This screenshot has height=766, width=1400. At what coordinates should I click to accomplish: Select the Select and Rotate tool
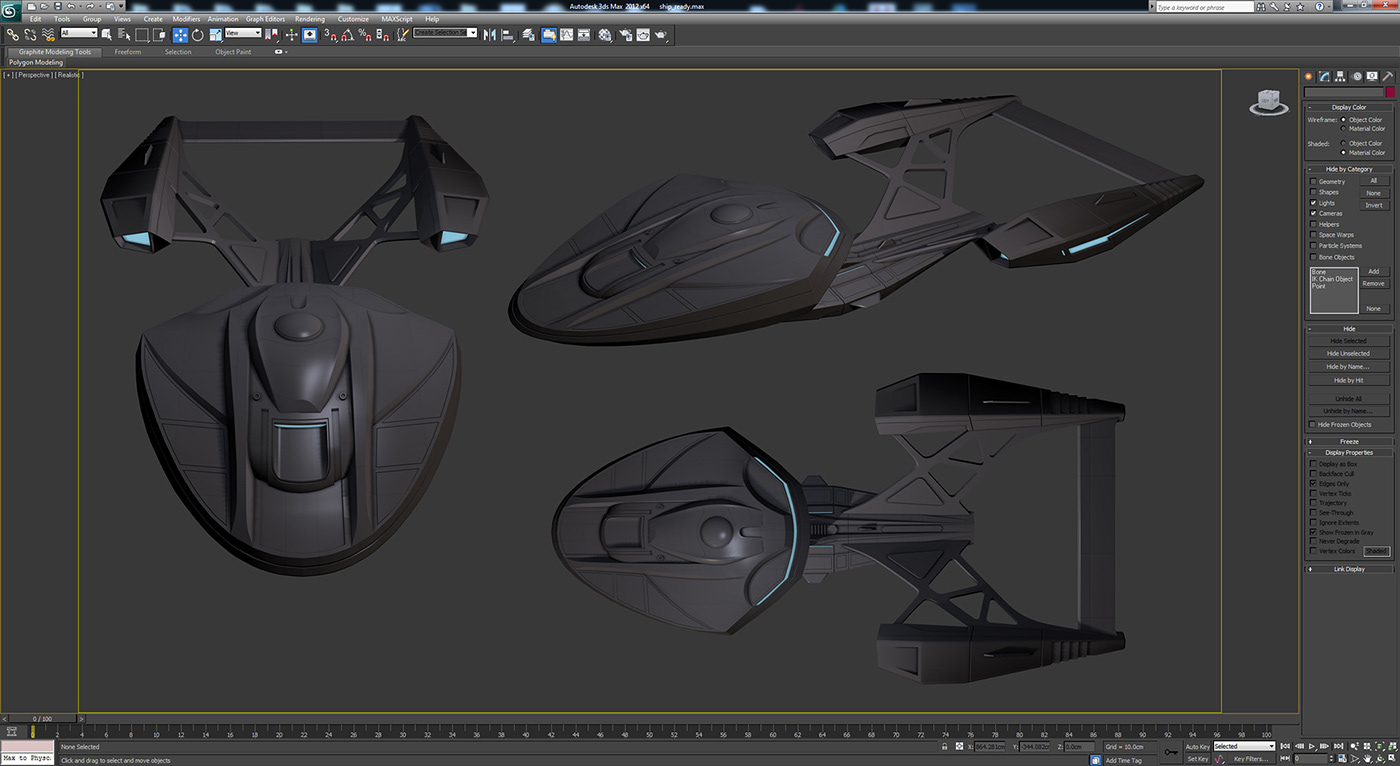coord(196,33)
